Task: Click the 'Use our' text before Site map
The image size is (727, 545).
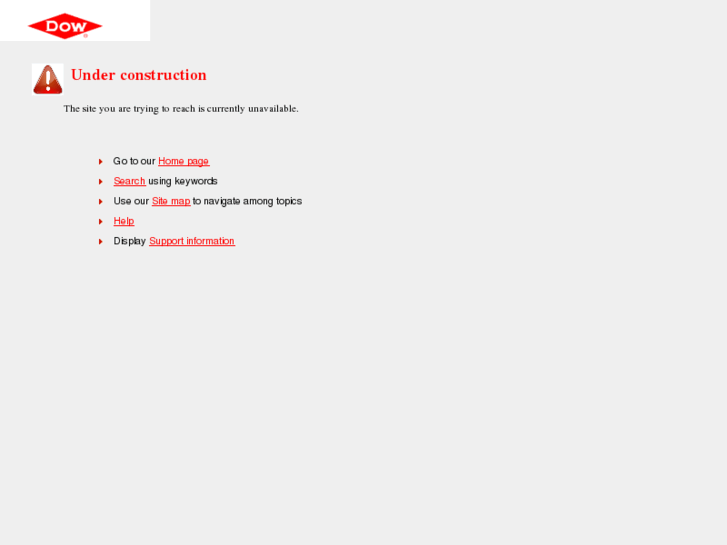Action: 131,201
